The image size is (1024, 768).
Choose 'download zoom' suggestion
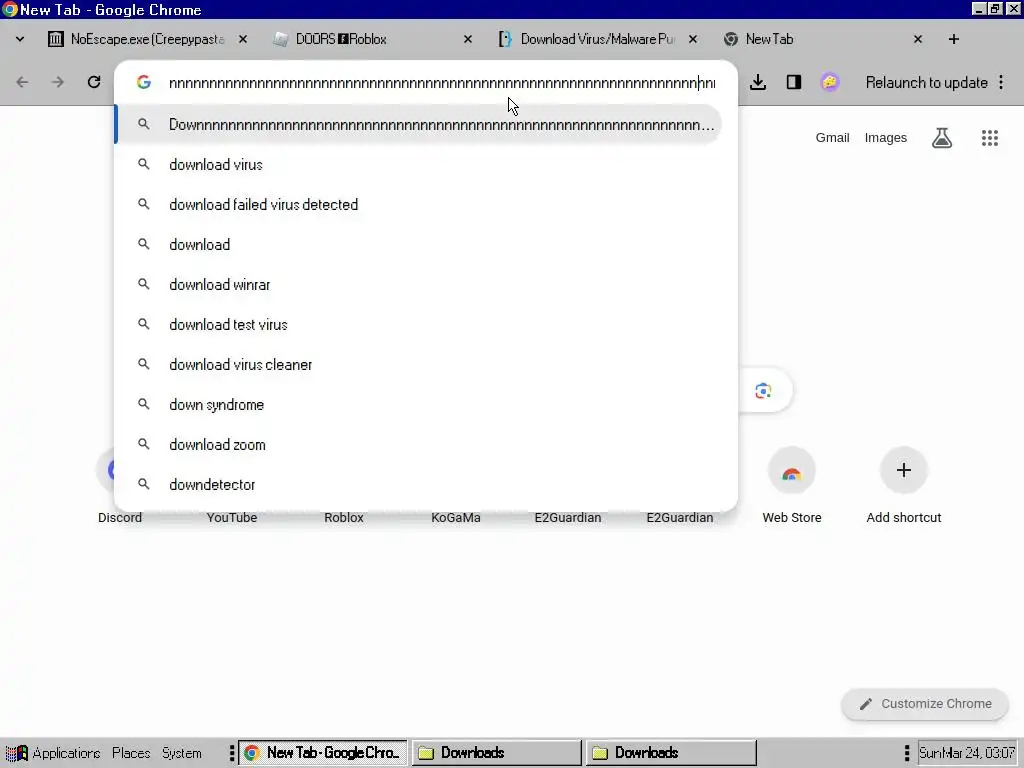pyautogui.click(x=419, y=445)
